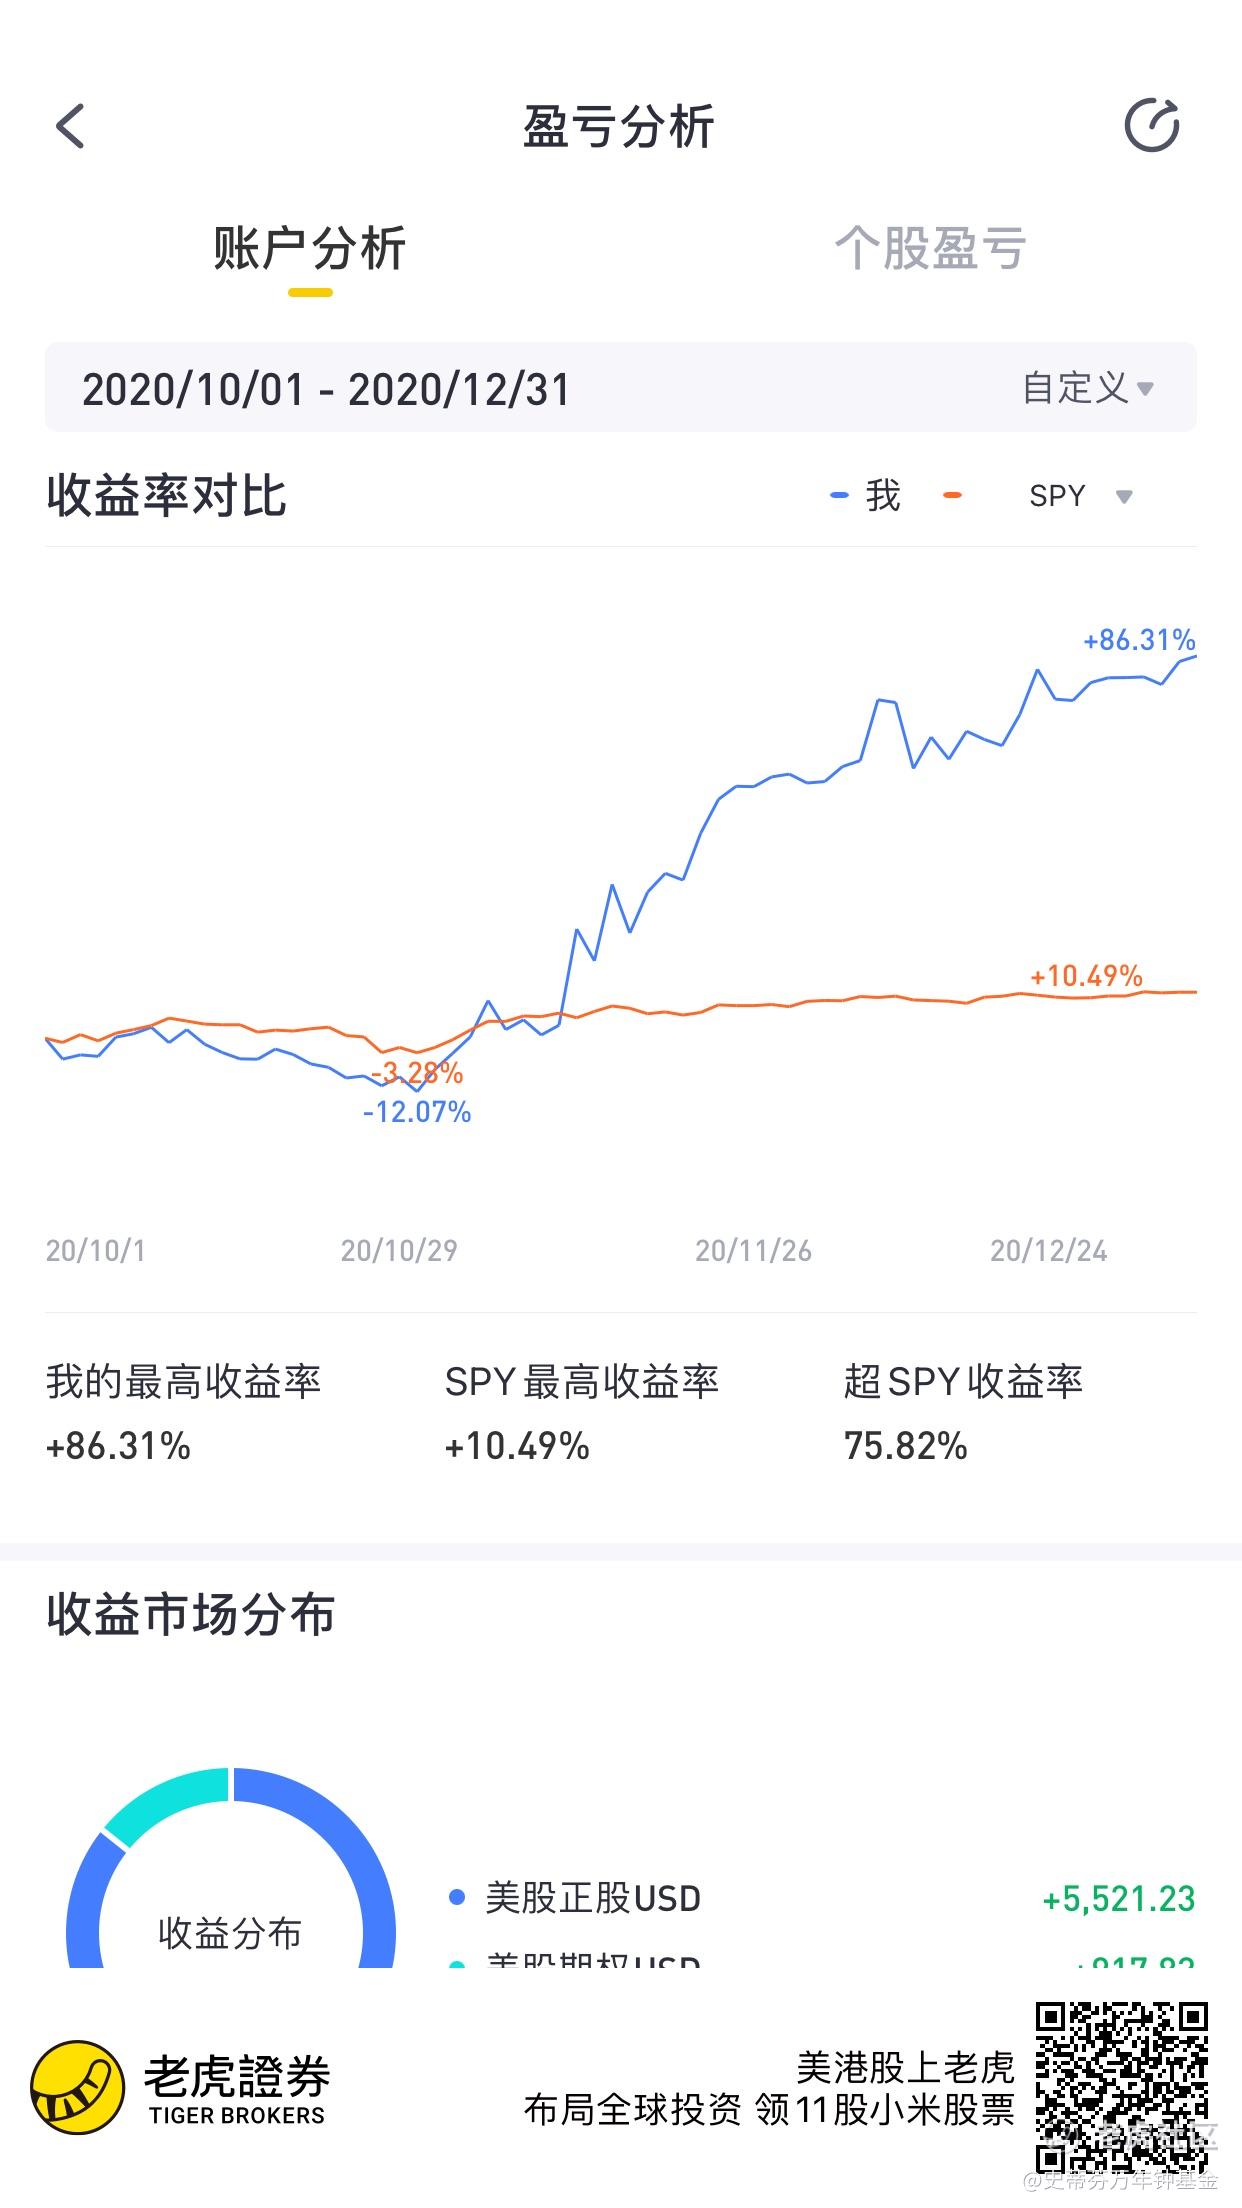Tap the QR code image
Viewport: 1242px width, 2208px height.
click(1121, 2088)
